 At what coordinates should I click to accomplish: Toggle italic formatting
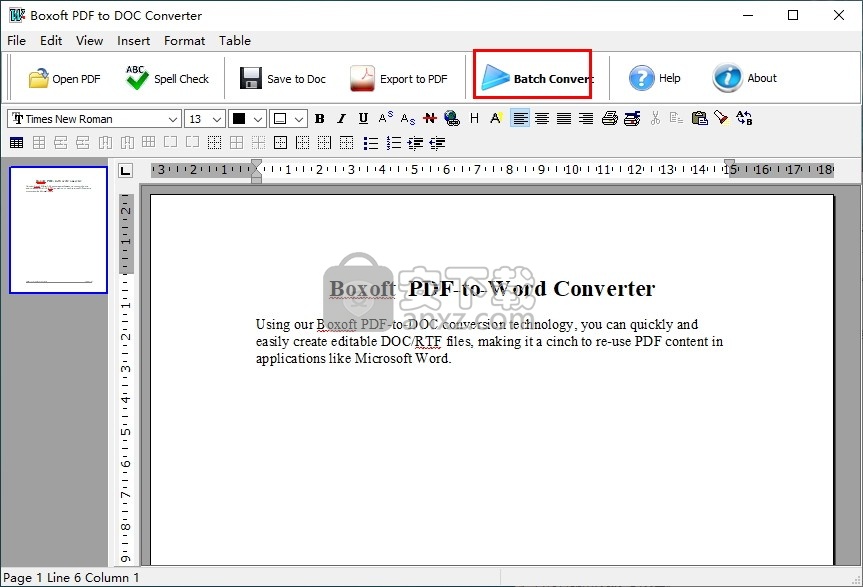coord(341,118)
